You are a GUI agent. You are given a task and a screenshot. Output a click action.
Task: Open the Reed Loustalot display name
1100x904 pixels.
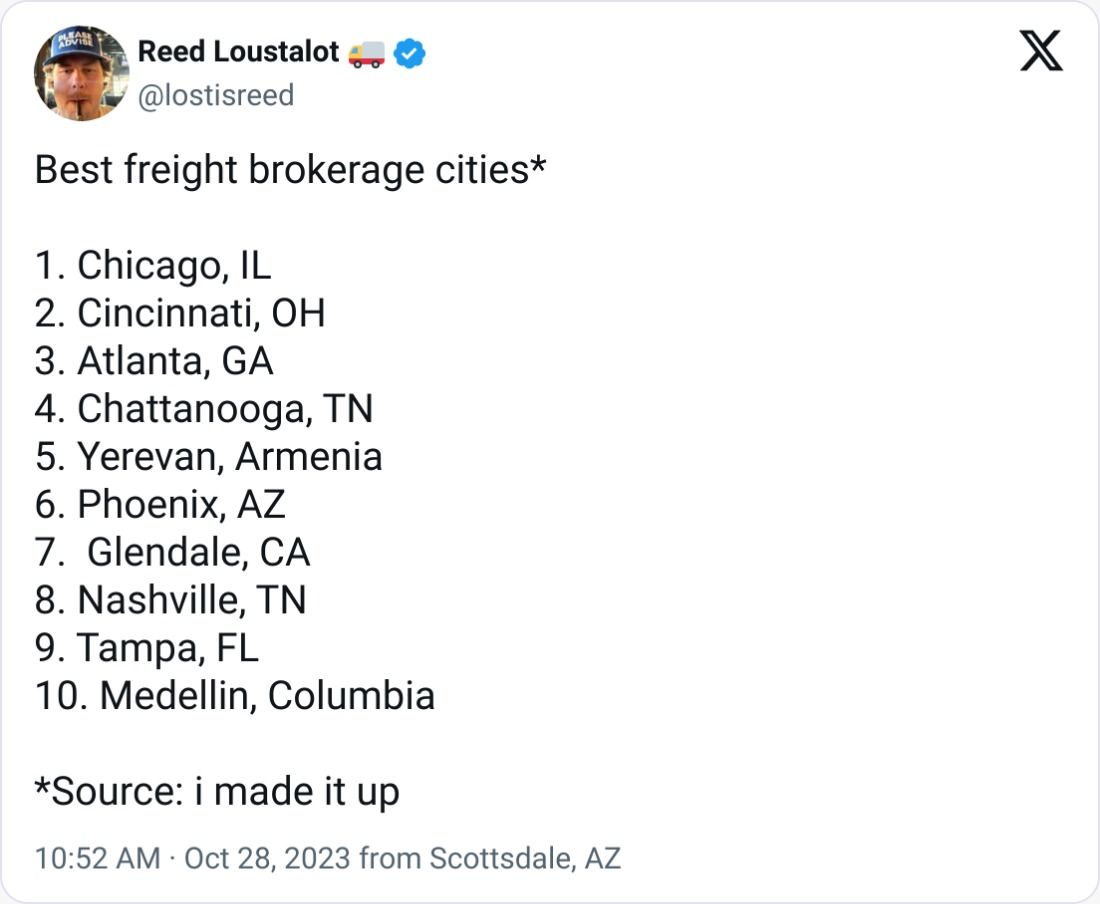[x=238, y=52]
